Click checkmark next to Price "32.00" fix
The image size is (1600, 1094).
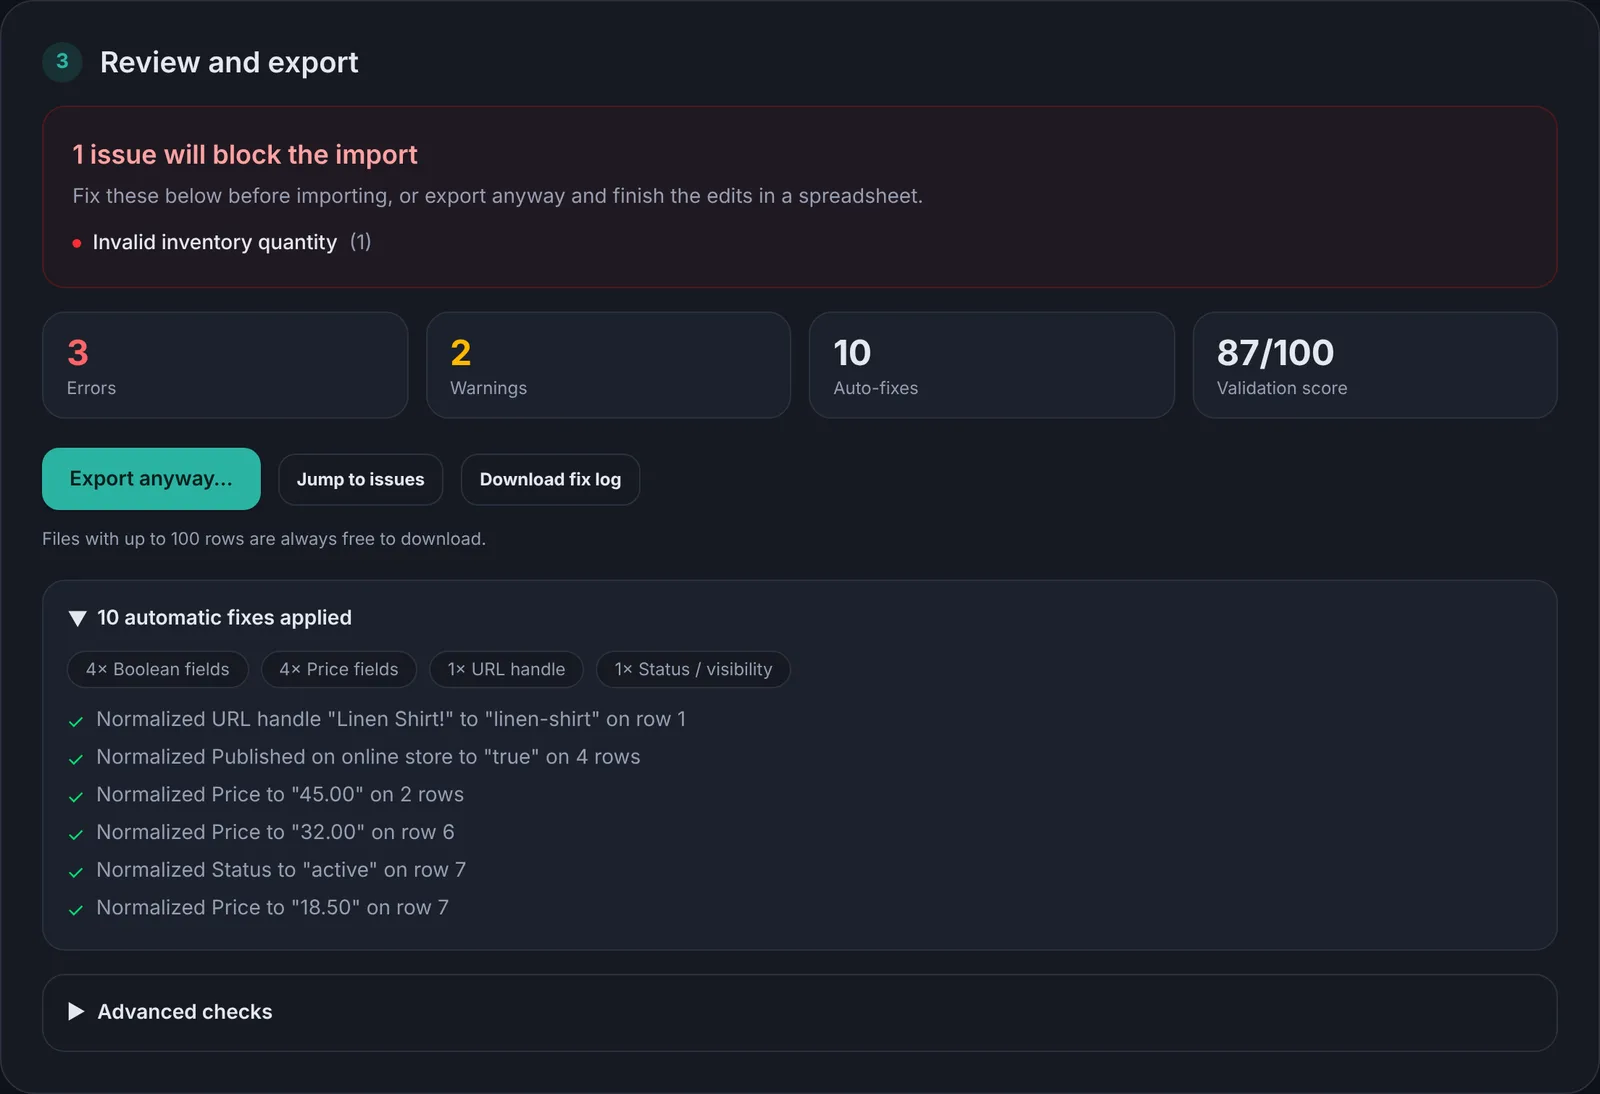coord(76,834)
